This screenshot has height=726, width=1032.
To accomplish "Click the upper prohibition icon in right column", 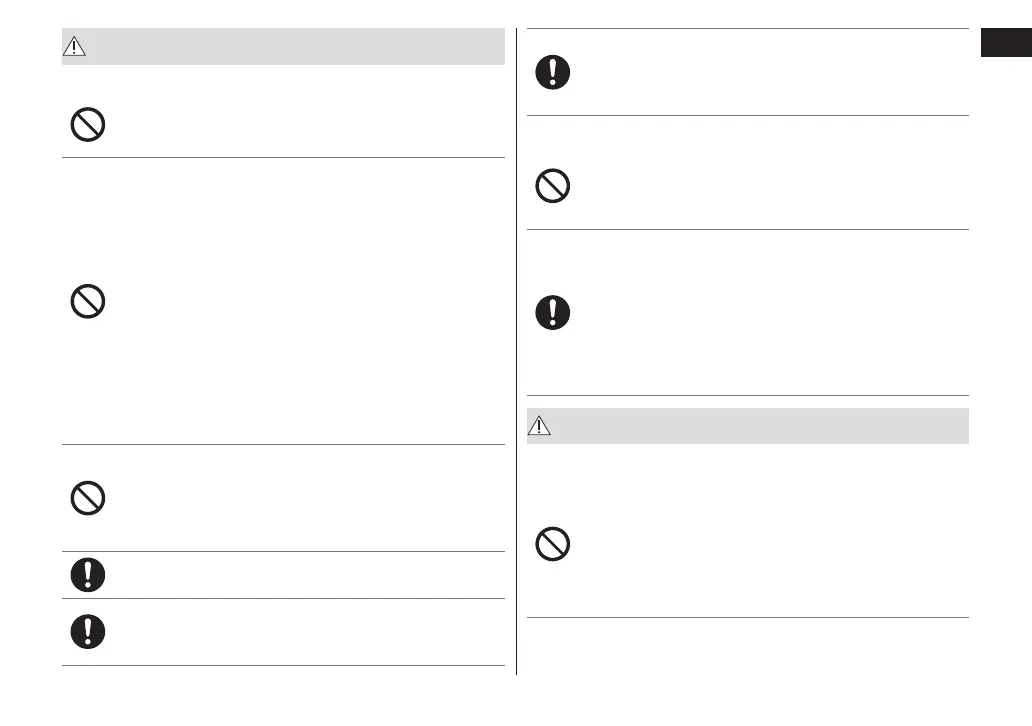I will (x=552, y=187).
